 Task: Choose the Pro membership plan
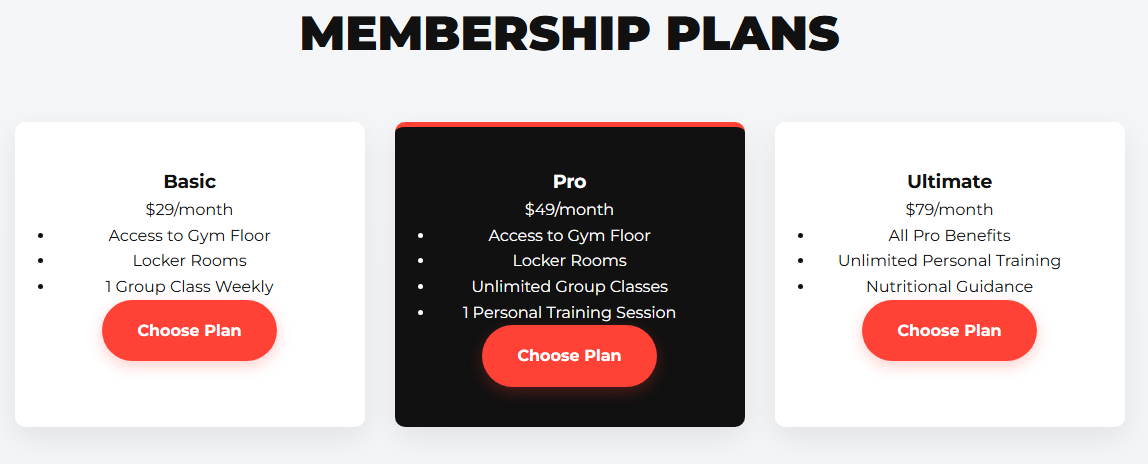point(569,356)
